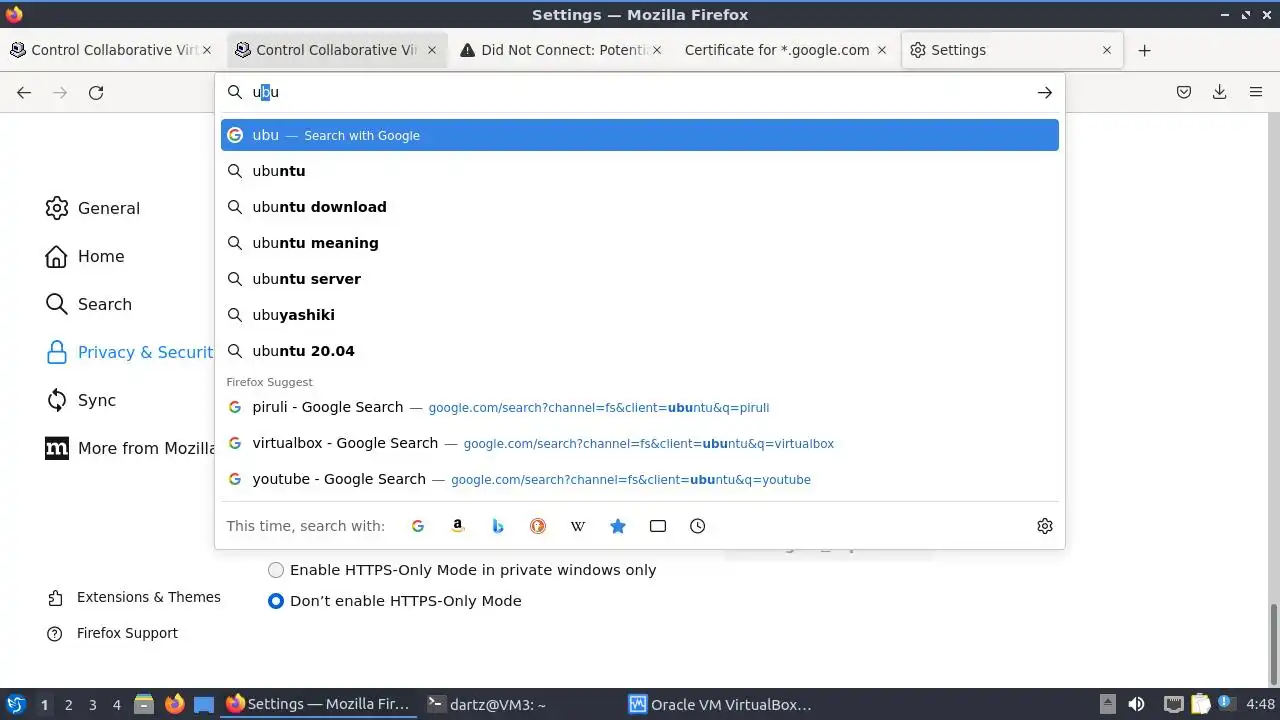Click the Go arrow in address bar
1280x720 pixels.
1045,92
